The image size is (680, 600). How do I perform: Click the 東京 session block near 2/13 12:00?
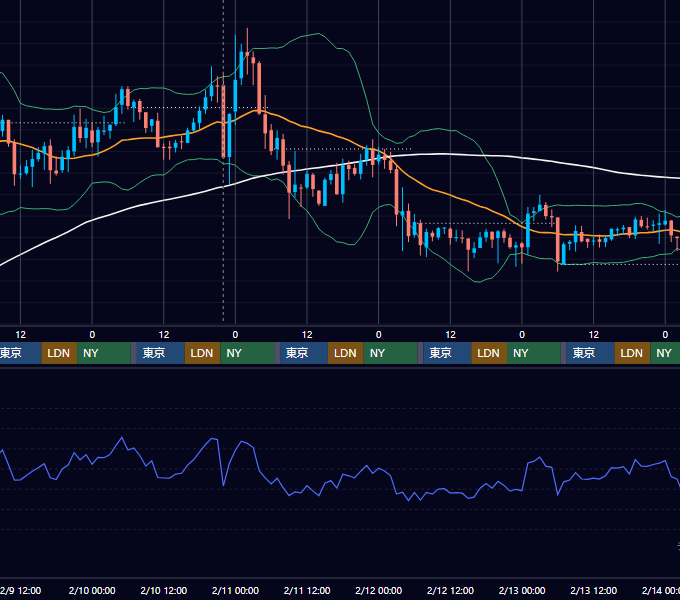click(590, 353)
